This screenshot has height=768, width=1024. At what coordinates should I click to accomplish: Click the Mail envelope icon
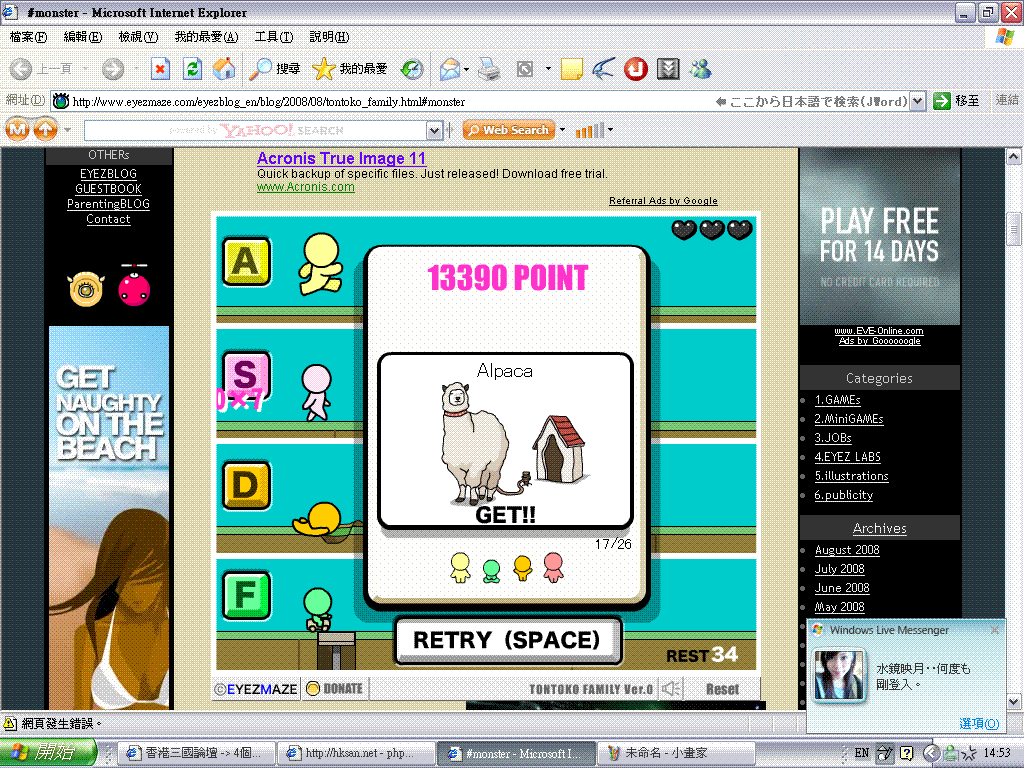[x=450, y=69]
